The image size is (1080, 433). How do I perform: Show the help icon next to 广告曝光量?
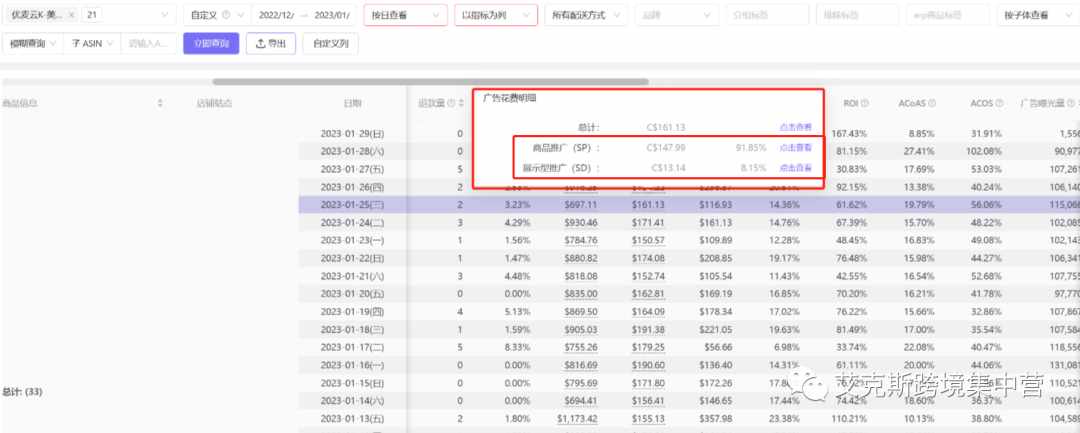tap(1070, 103)
